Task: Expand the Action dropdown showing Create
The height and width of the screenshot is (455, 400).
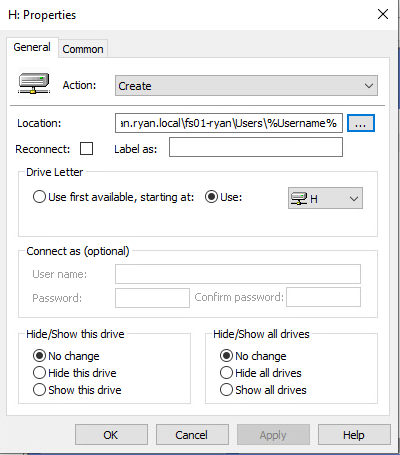Action: (246, 86)
